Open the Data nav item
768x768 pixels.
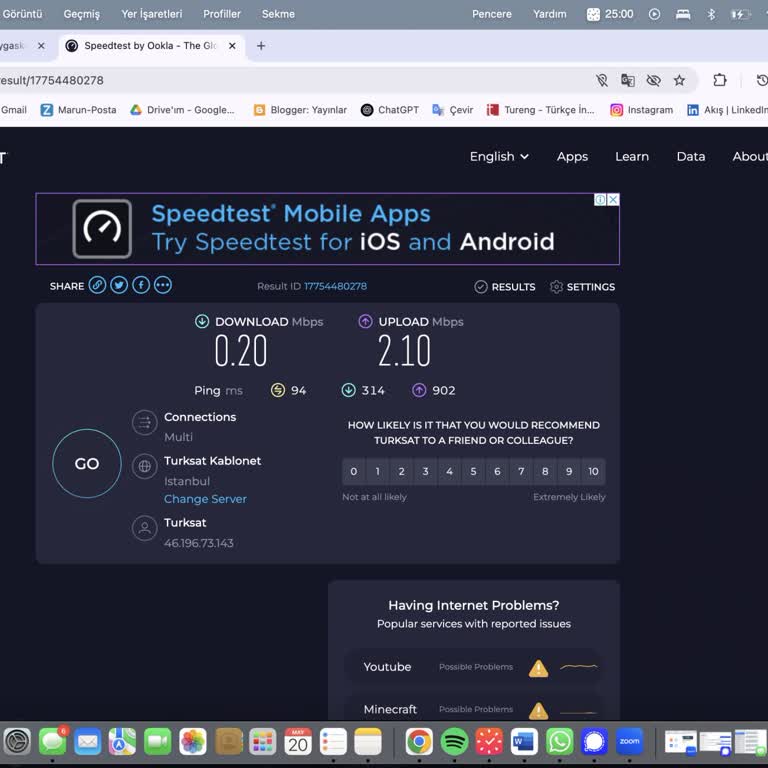point(691,156)
